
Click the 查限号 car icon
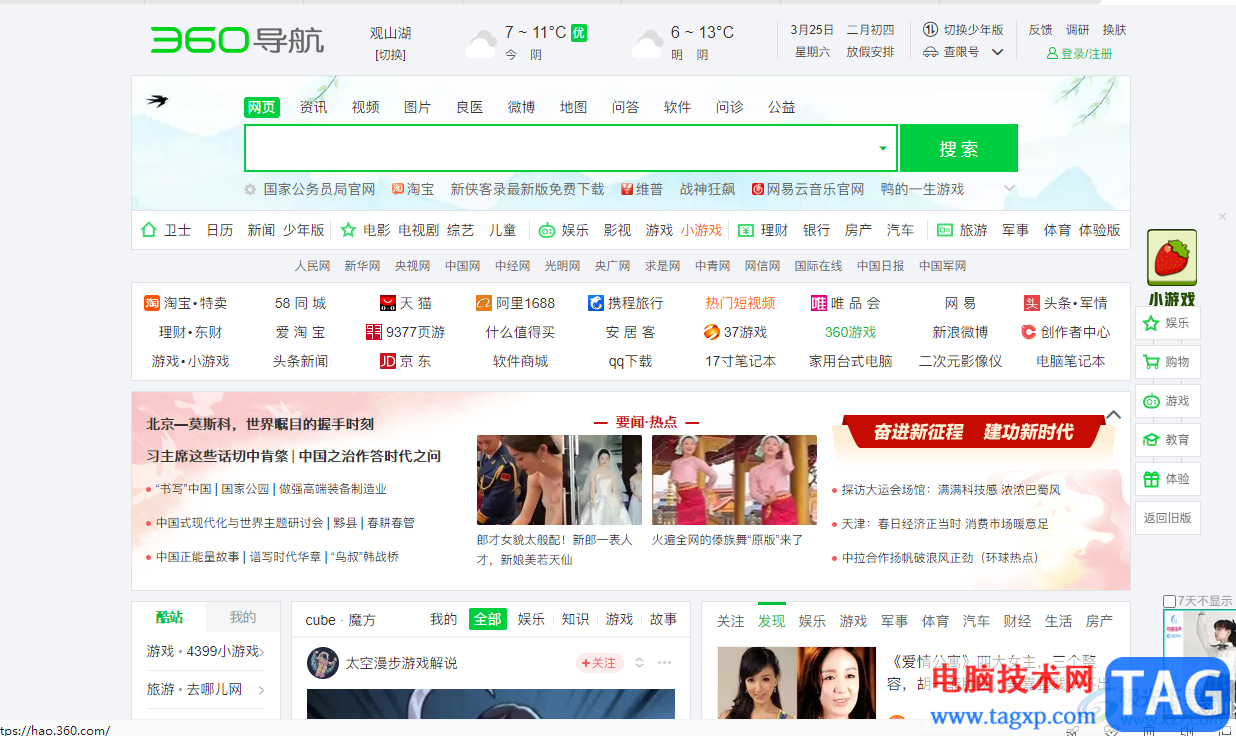click(931, 52)
